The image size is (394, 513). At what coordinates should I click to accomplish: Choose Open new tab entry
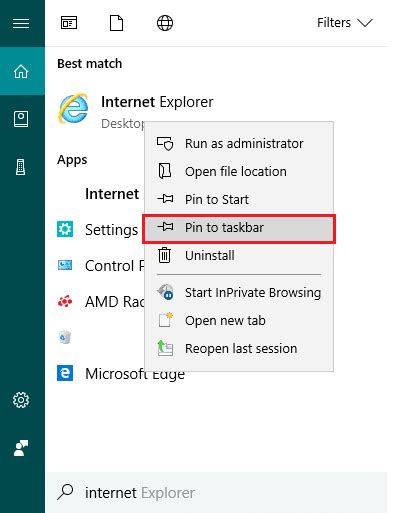(239, 321)
